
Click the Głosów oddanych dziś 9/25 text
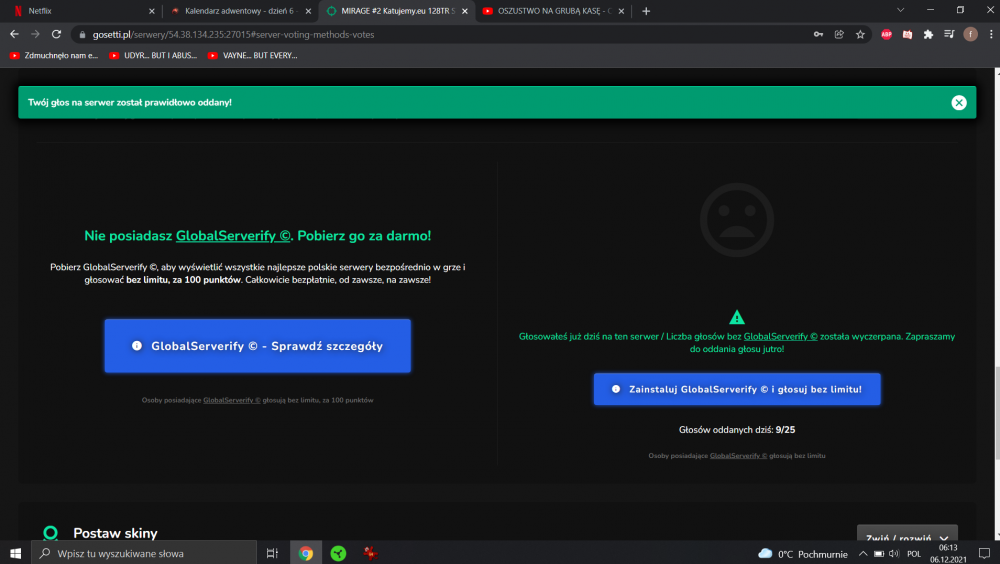737,429
